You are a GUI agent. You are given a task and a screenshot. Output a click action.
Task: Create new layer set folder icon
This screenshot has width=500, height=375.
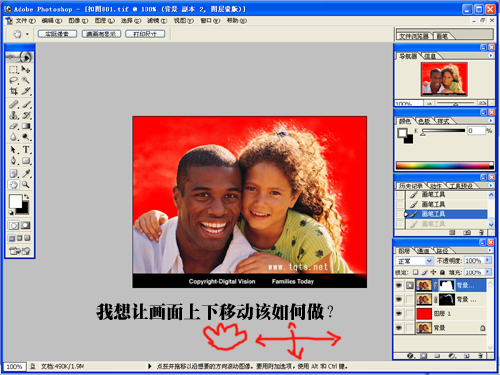tap(437, 356)
